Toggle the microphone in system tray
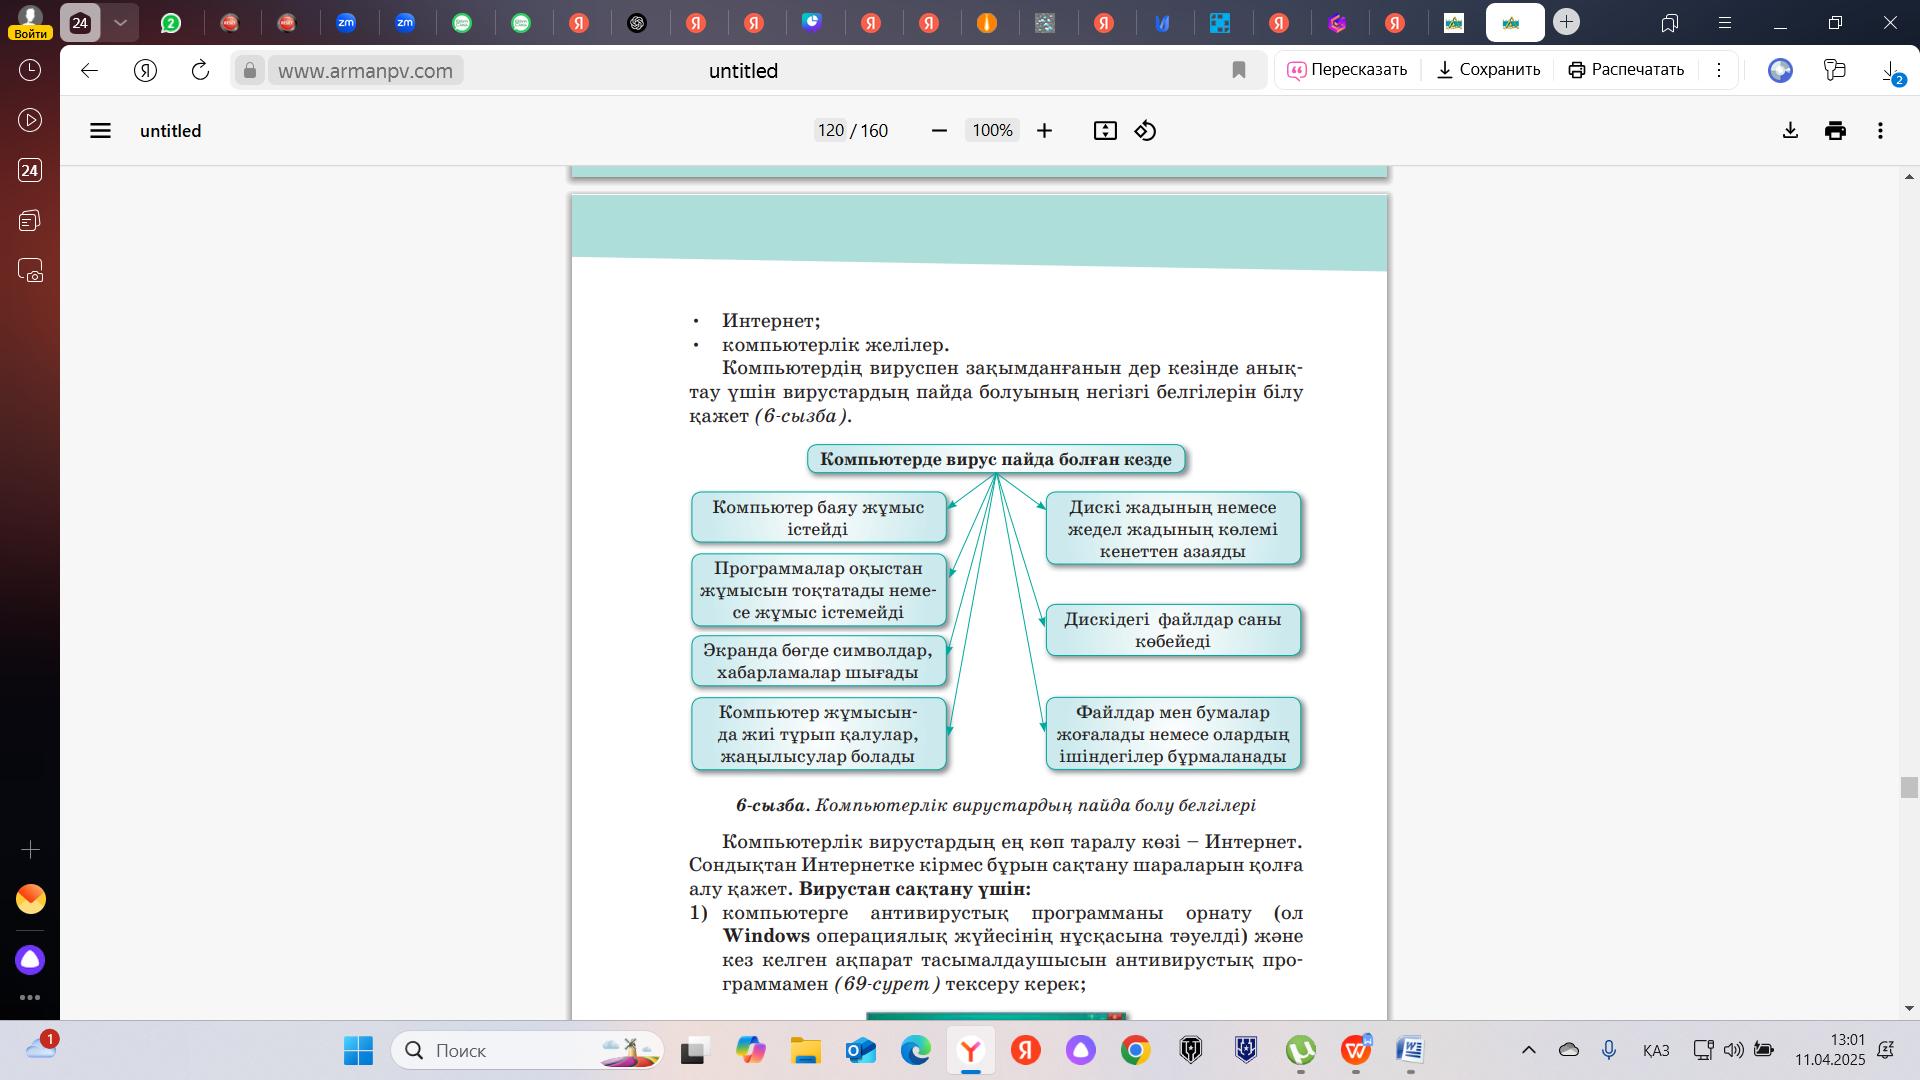 (1608, 1050)
